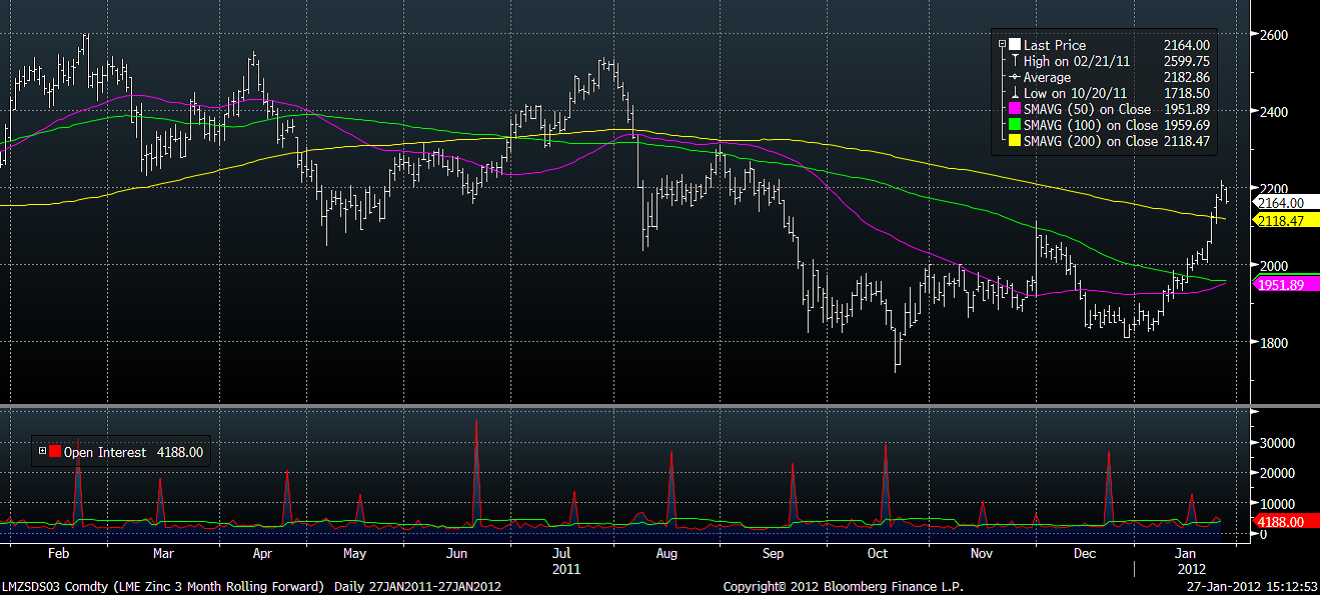Click the Last Price legend label

[x=1054, y=45]
